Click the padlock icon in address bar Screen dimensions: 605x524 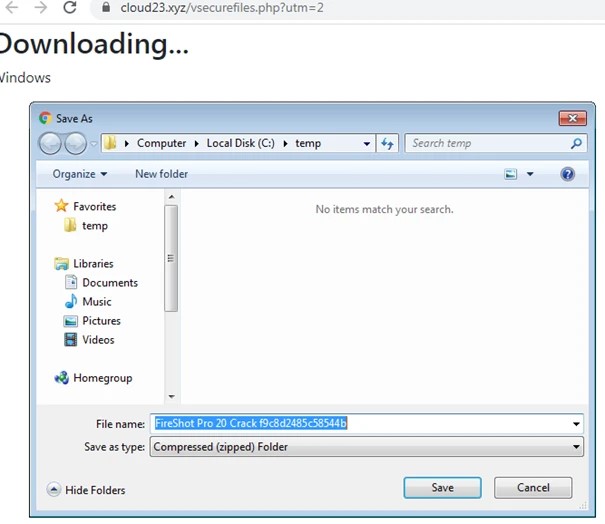click(106, 7)
